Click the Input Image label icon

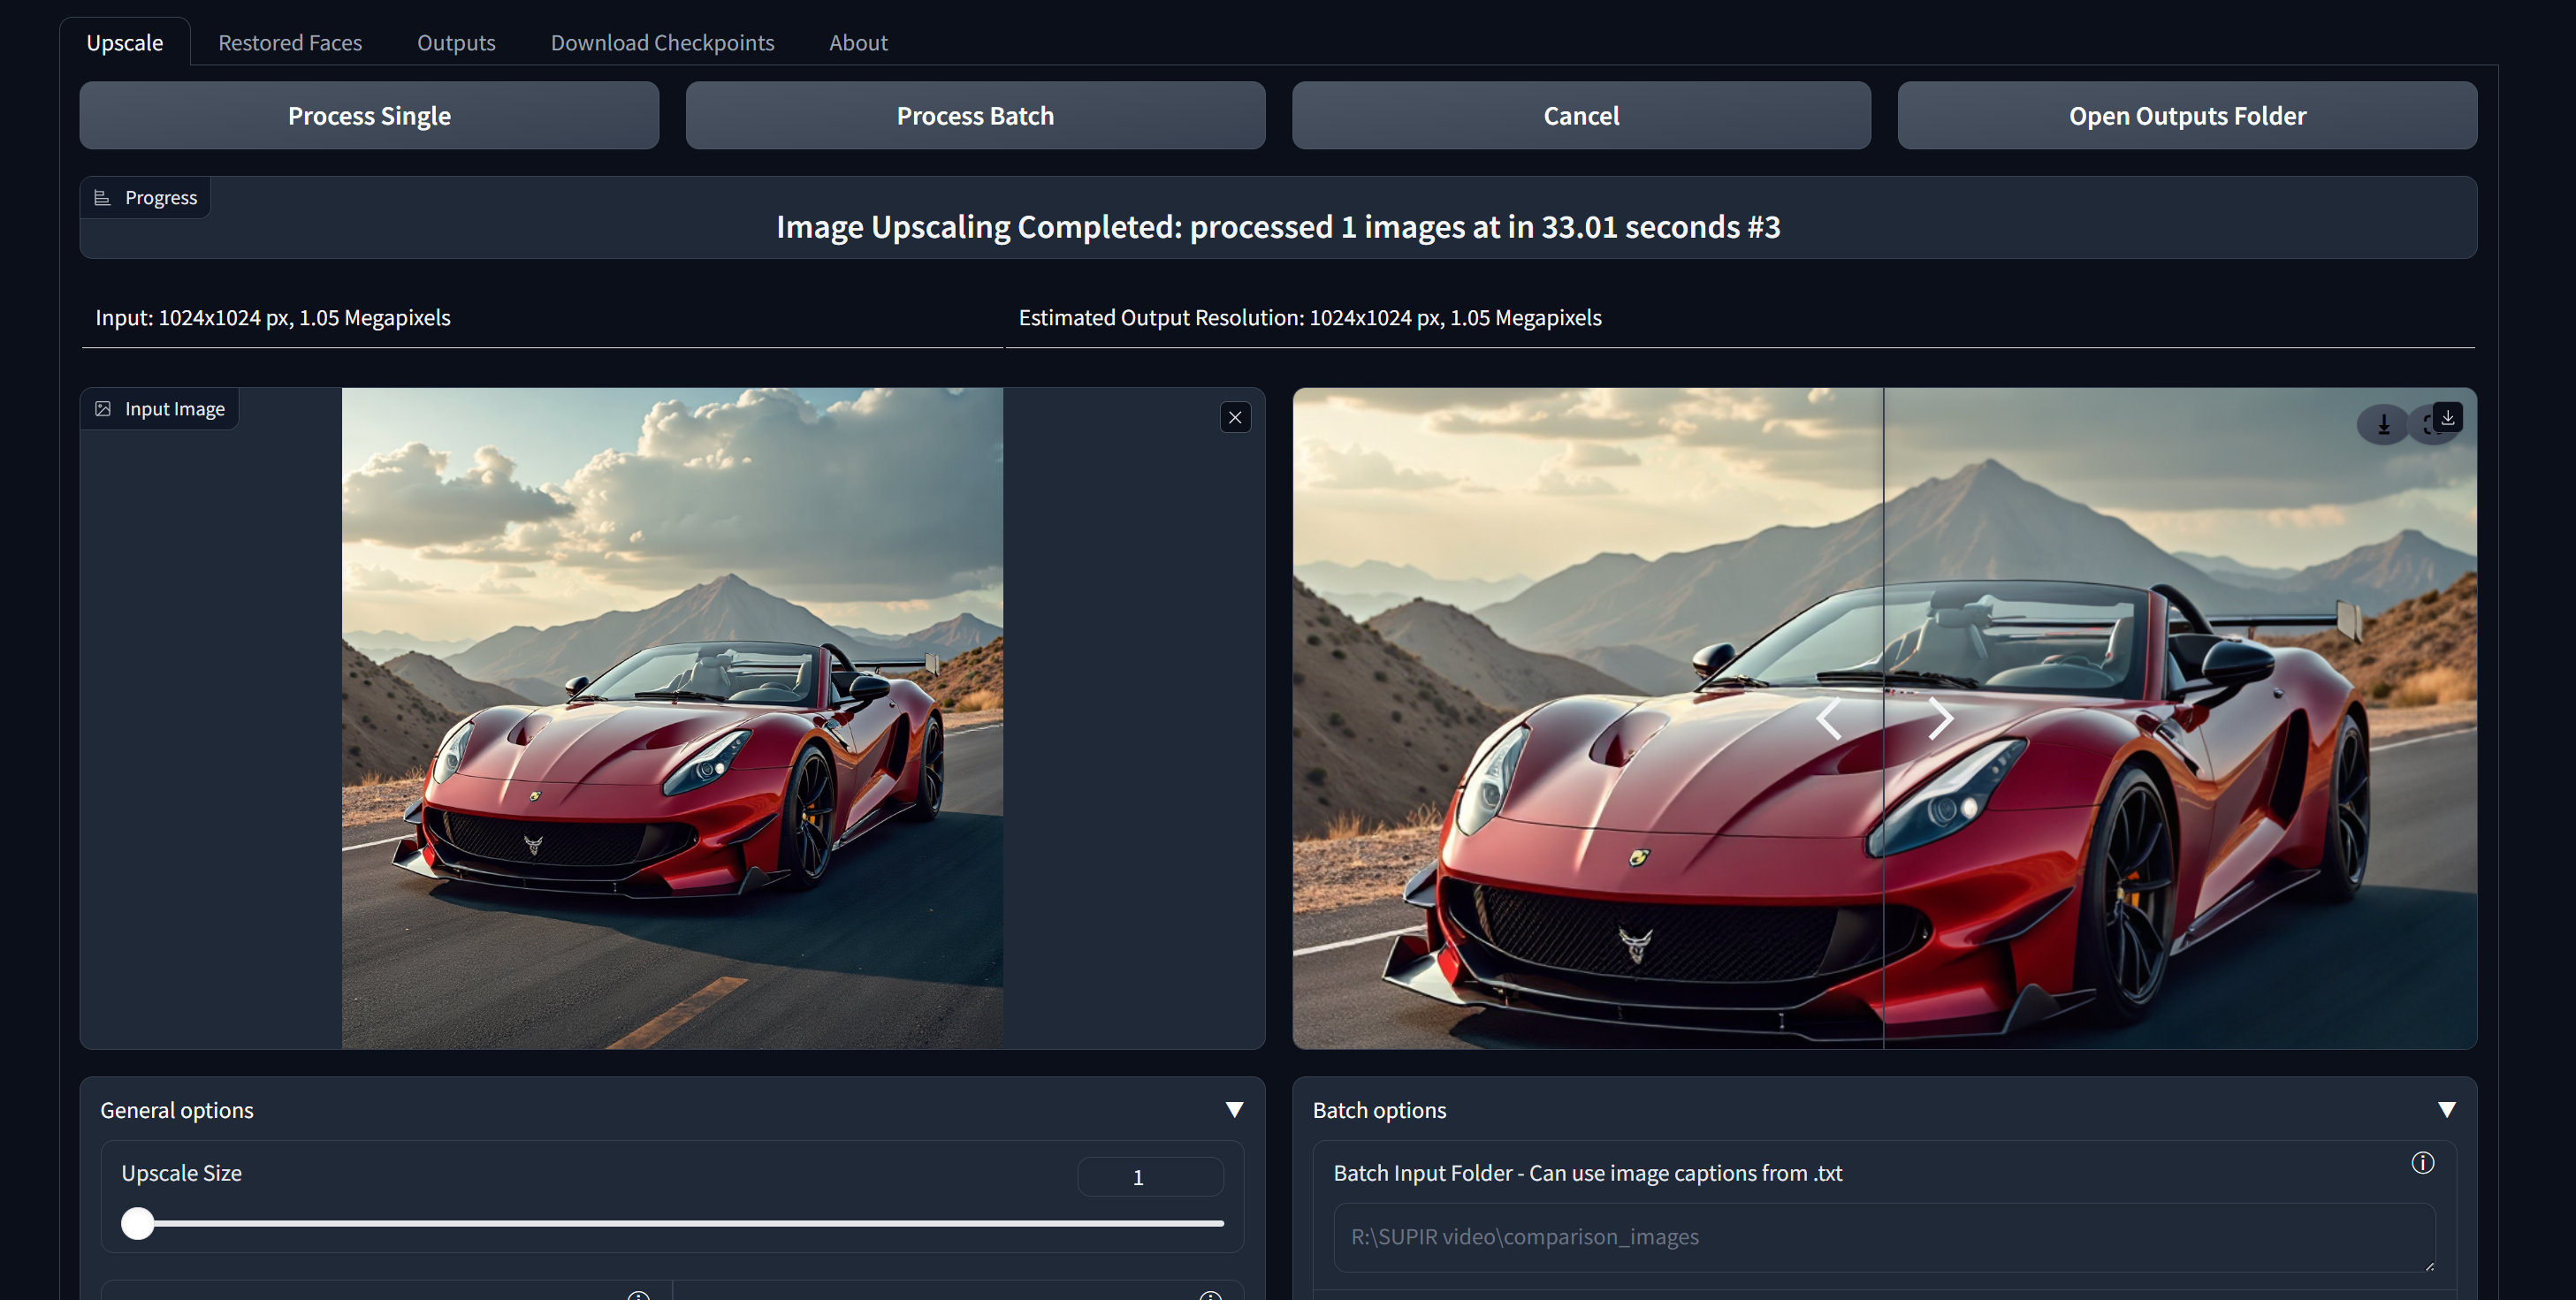[x=103, y=409]
